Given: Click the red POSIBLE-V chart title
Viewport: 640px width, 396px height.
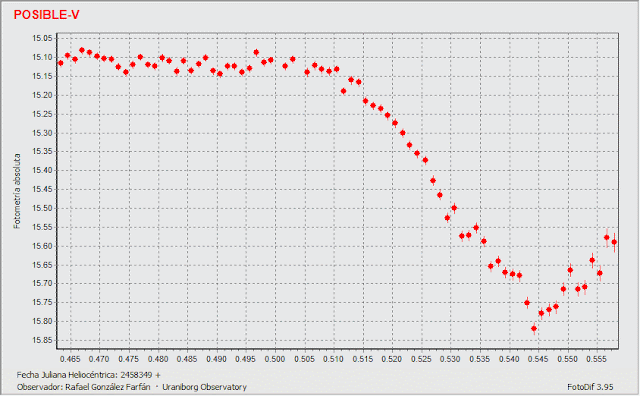Looking at the screenshot, I should coord(47,15).
